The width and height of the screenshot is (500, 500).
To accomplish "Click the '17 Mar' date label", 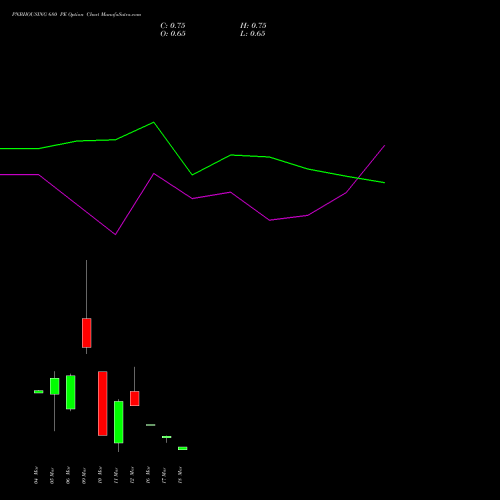I will (x=164, y=475).
